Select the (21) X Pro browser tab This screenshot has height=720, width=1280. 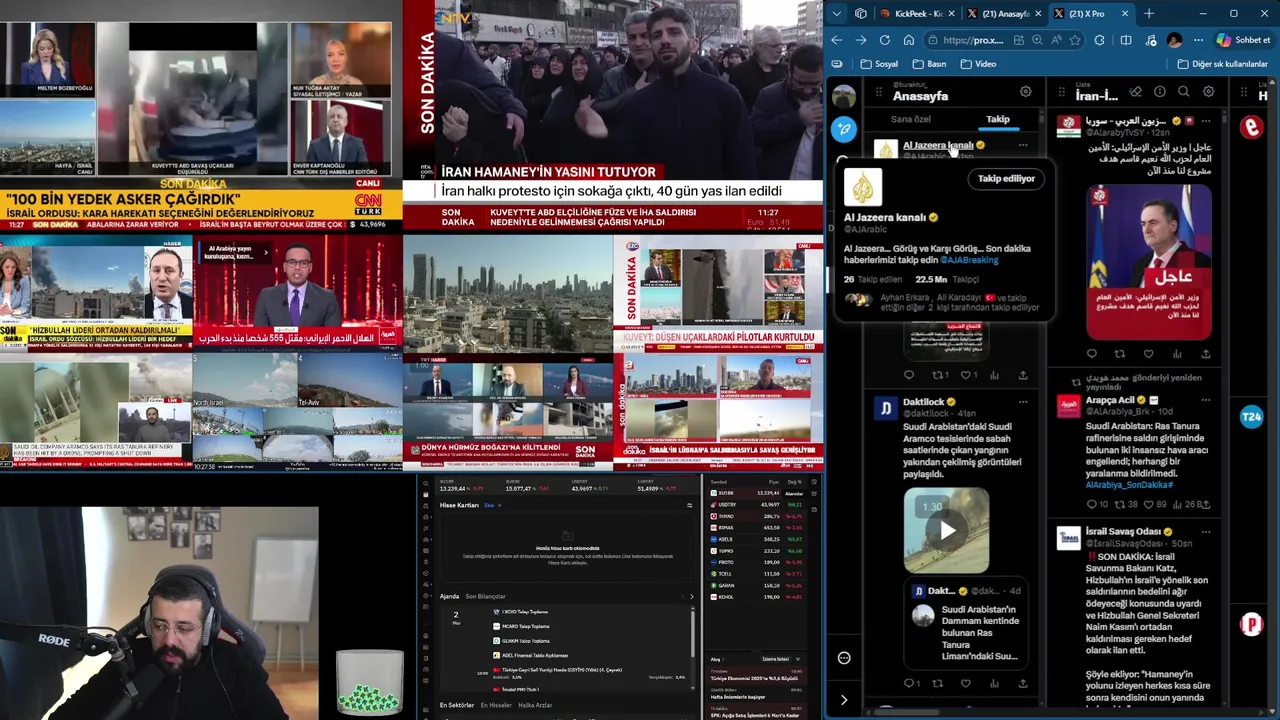[x=1092, y=14]
